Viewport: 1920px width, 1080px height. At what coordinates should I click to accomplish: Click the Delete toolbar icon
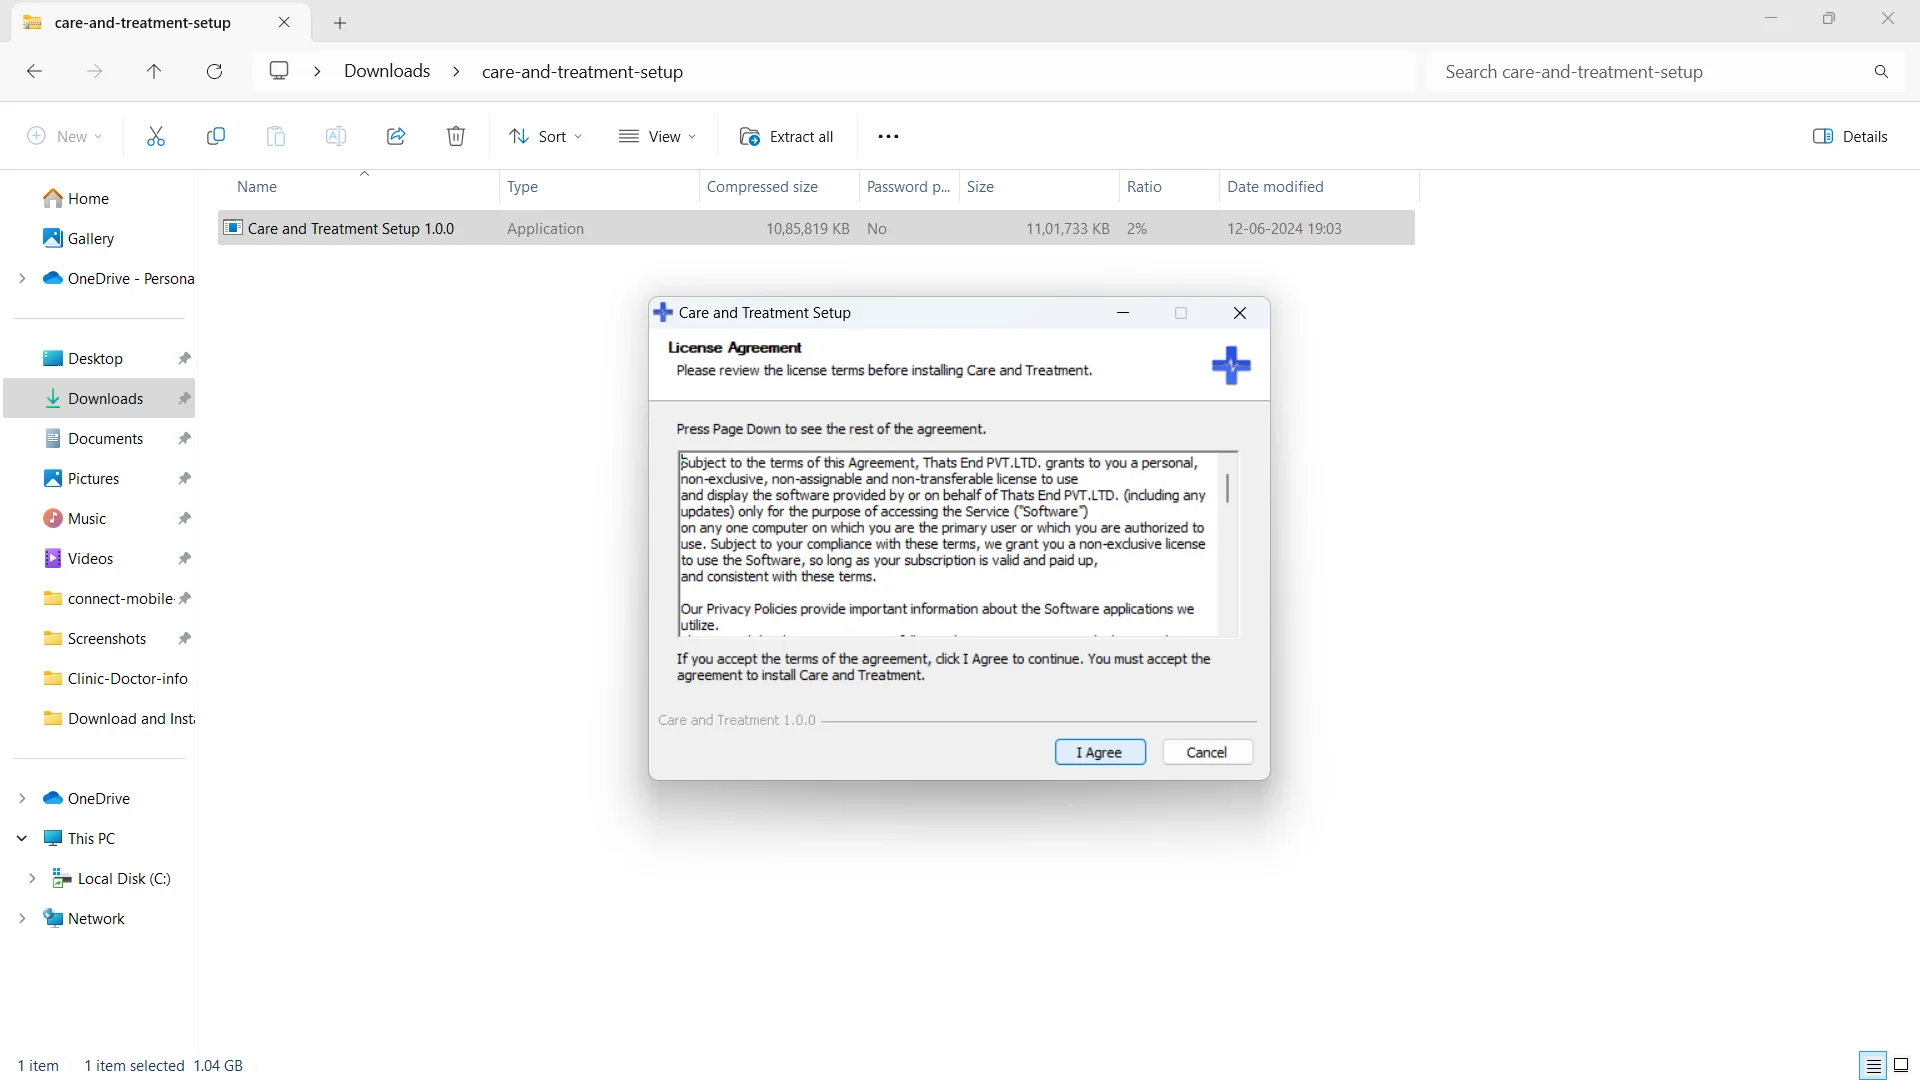[x=456, y=136]
